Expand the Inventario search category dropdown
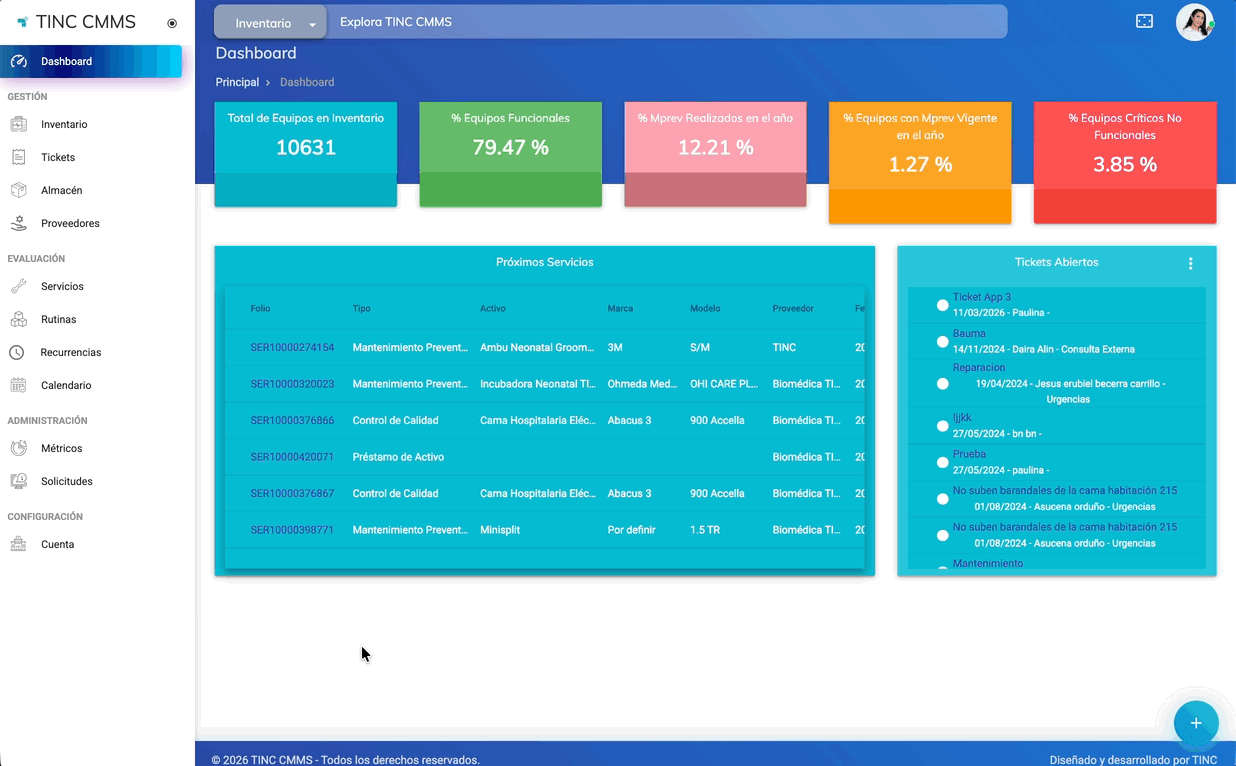 [x=271, y=22]
